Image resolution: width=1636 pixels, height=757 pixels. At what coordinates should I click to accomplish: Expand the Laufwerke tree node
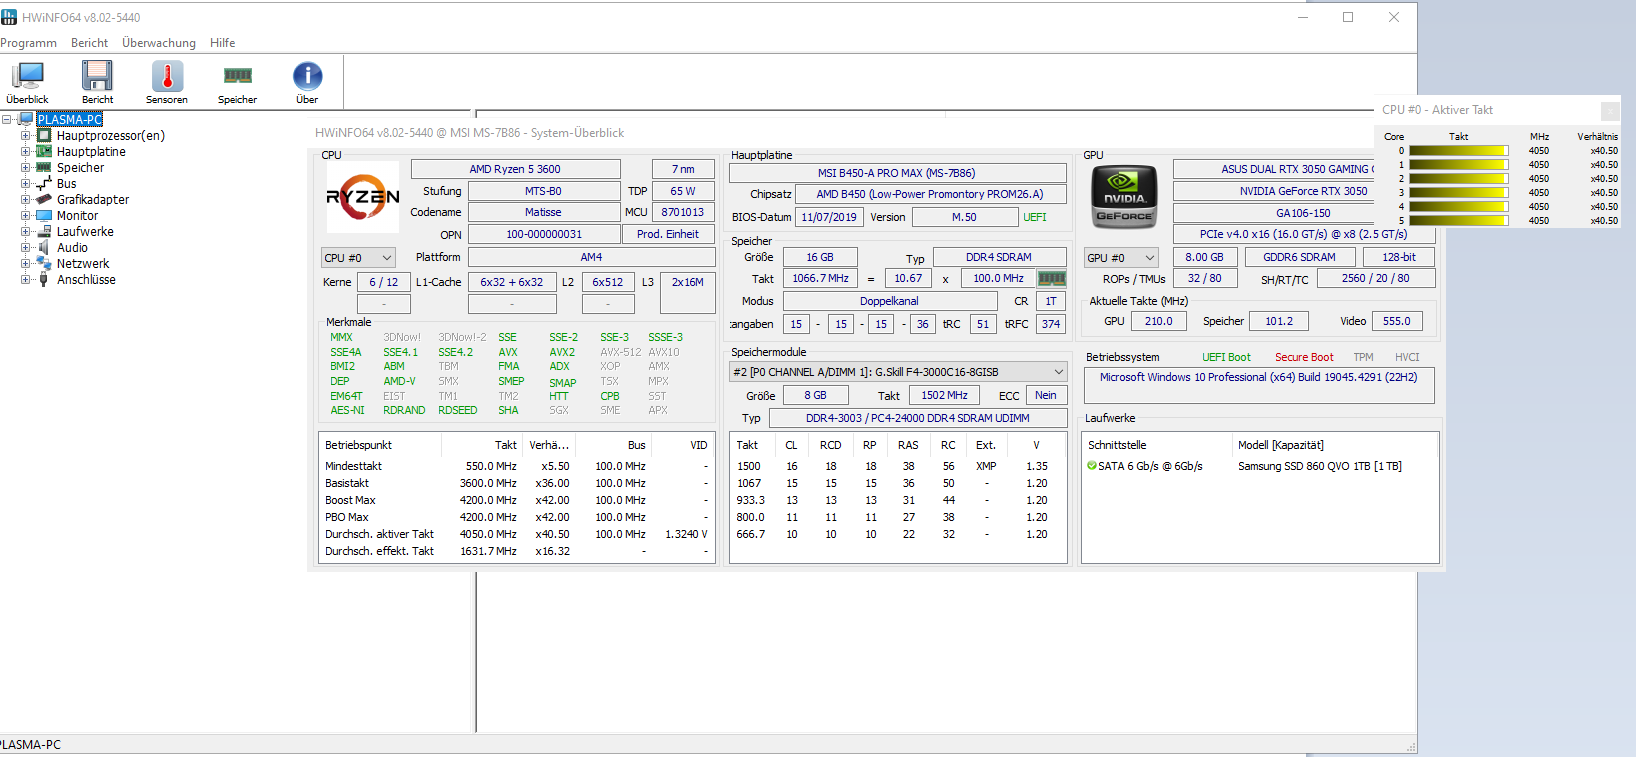point(25,231)
